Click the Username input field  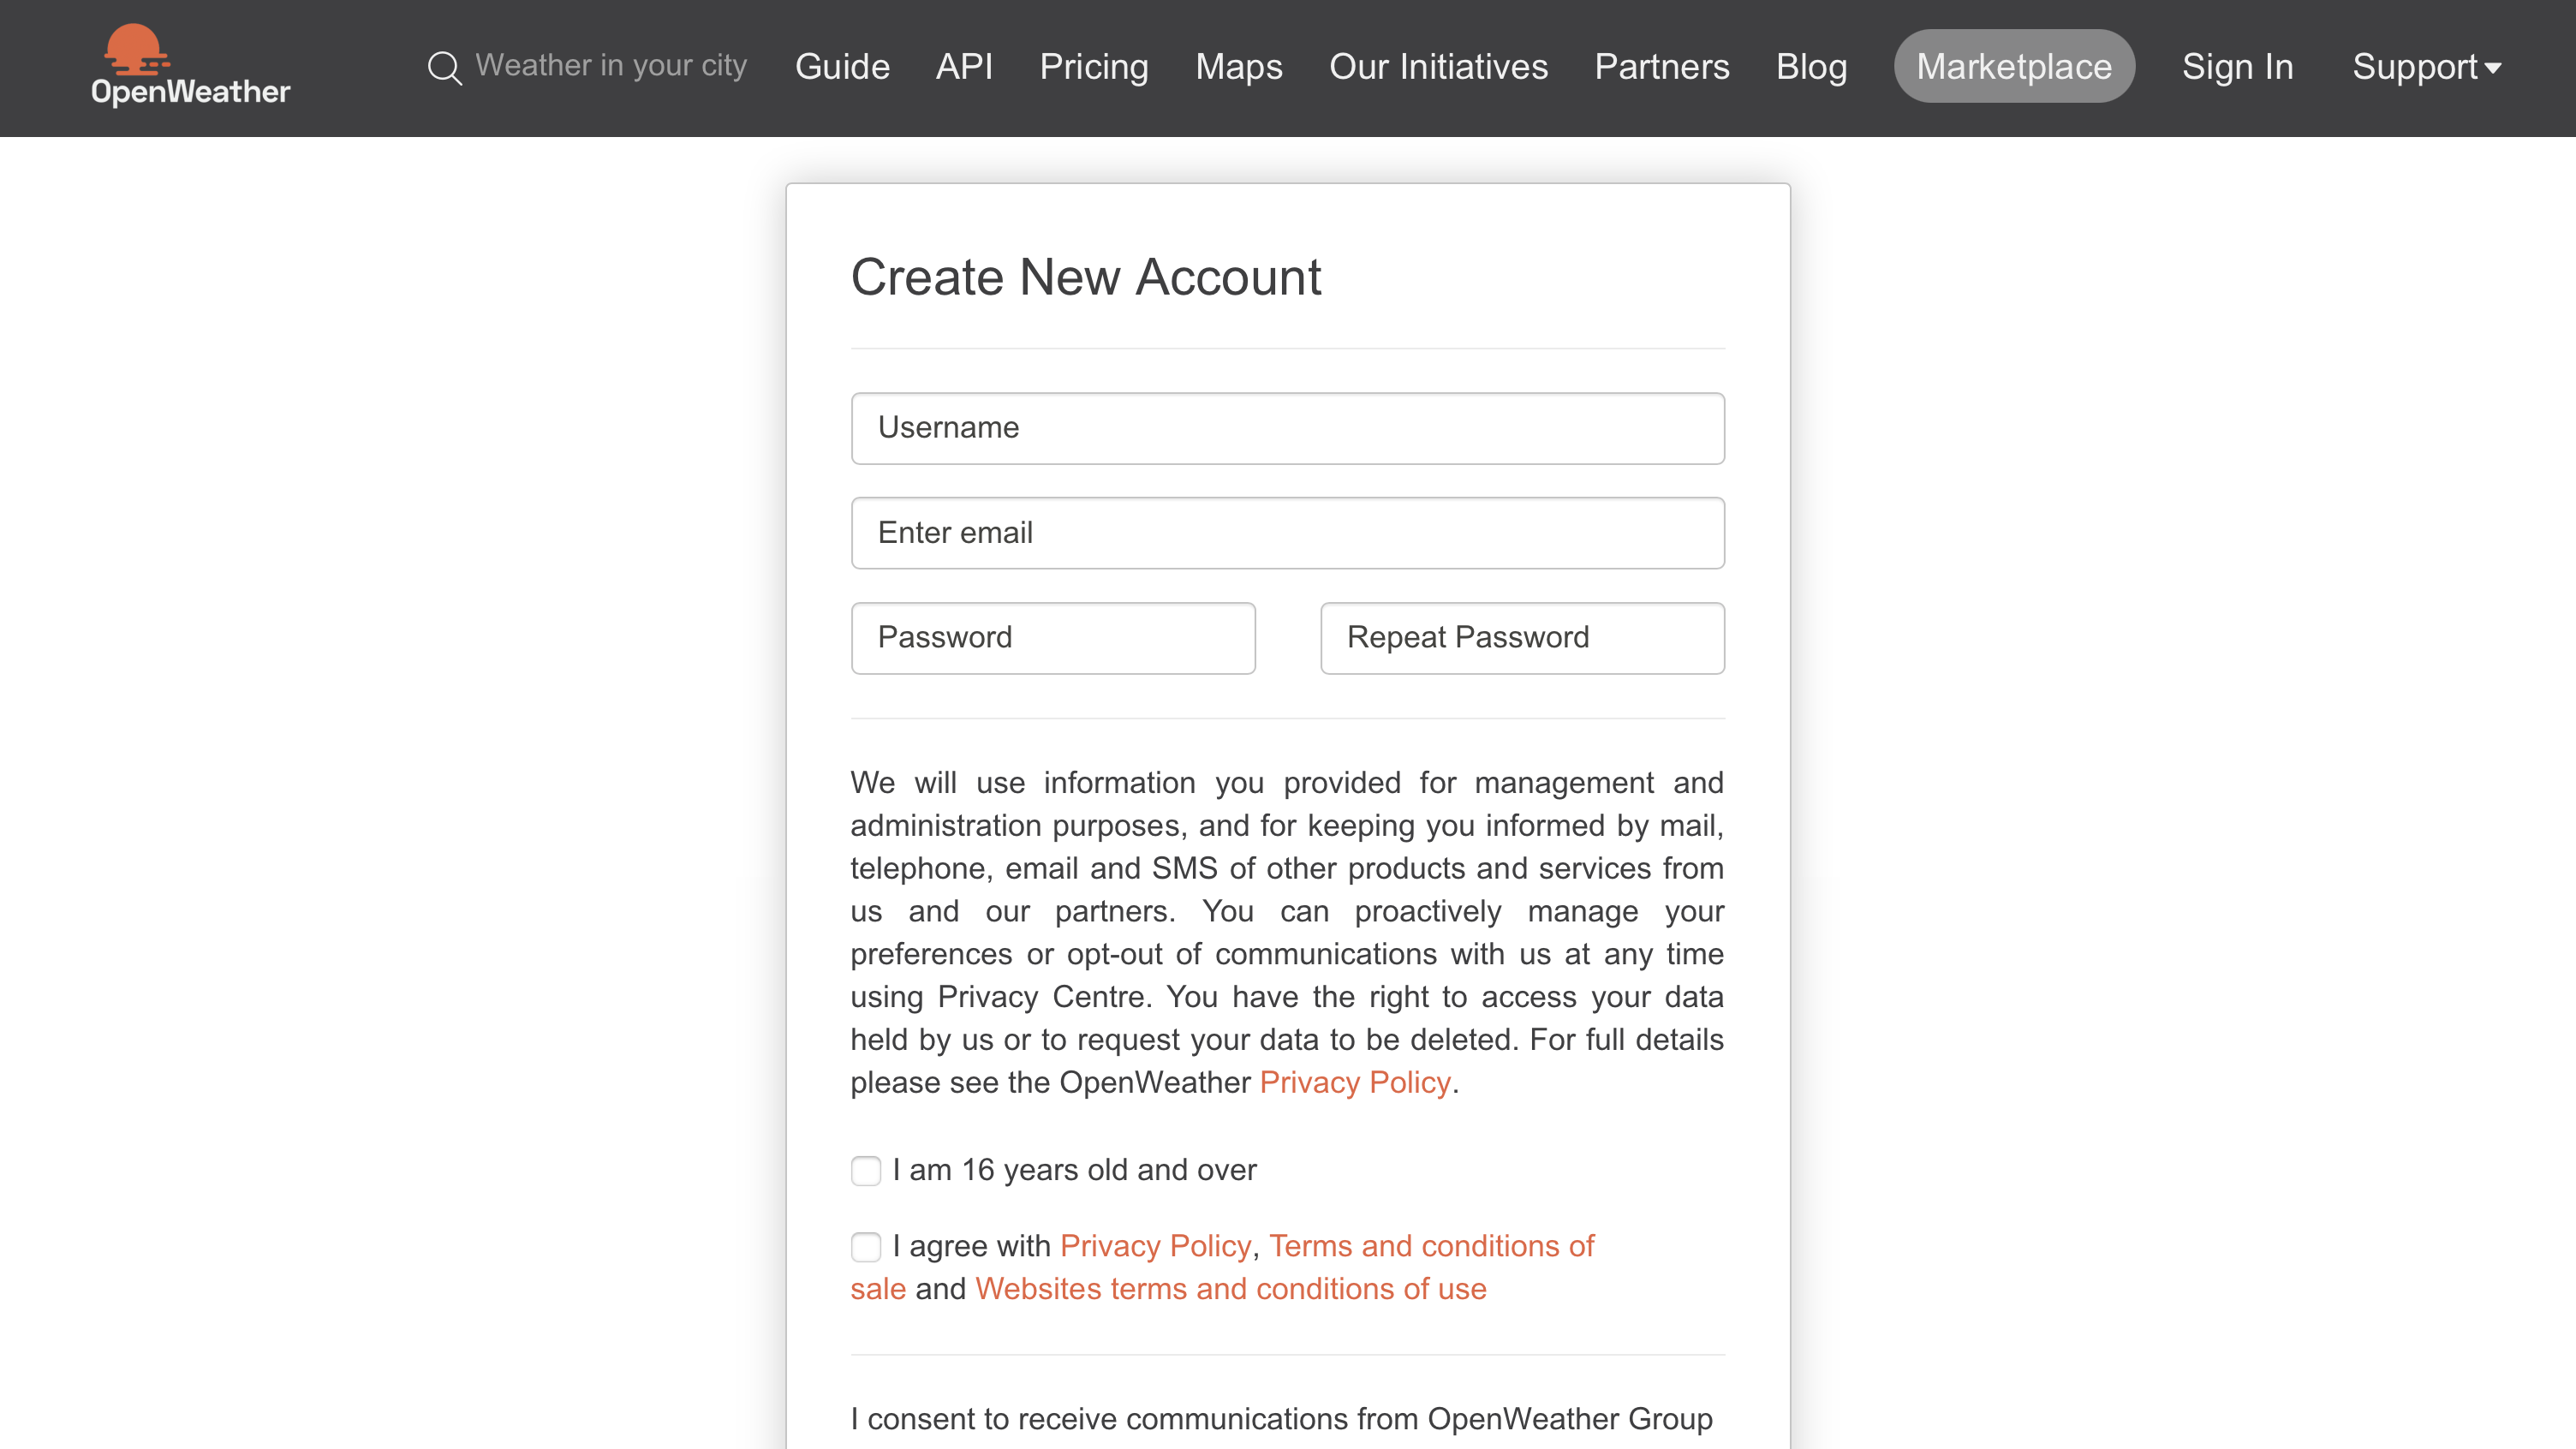1288,428
